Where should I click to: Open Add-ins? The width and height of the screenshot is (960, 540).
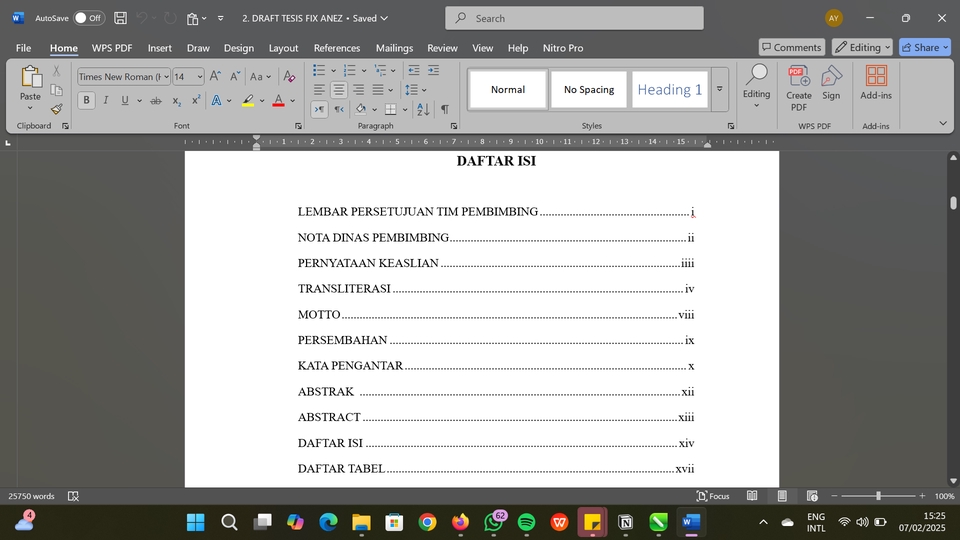pos(876,83)
